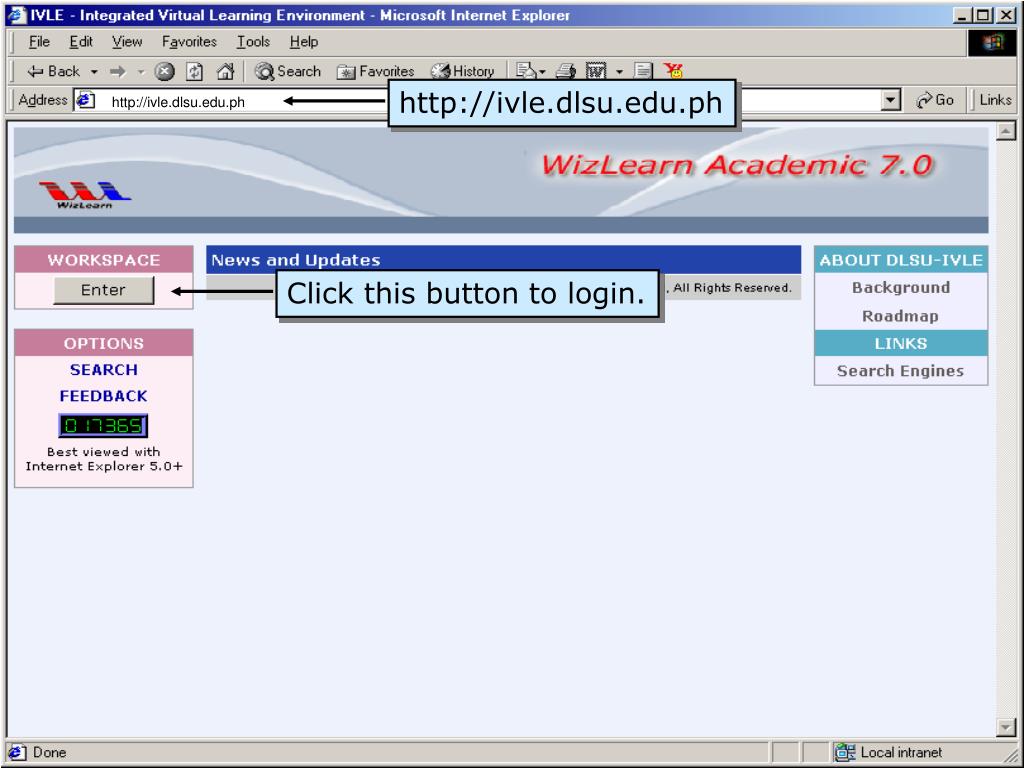Open the Address bar dropdown list
The width and height of the screenshot is (1024, 768).
(891, 101)
